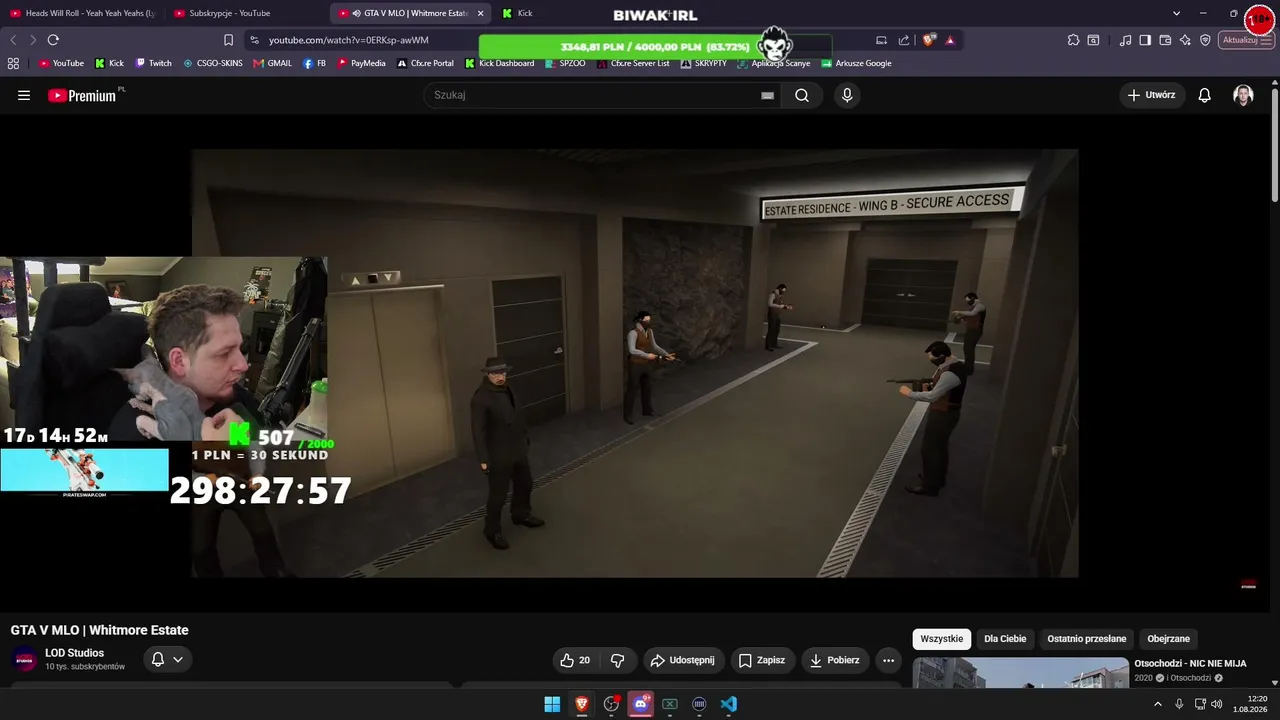Open the Windows Start menu
Viewport: 1280px width, 720px height.
tap(552, 704)
